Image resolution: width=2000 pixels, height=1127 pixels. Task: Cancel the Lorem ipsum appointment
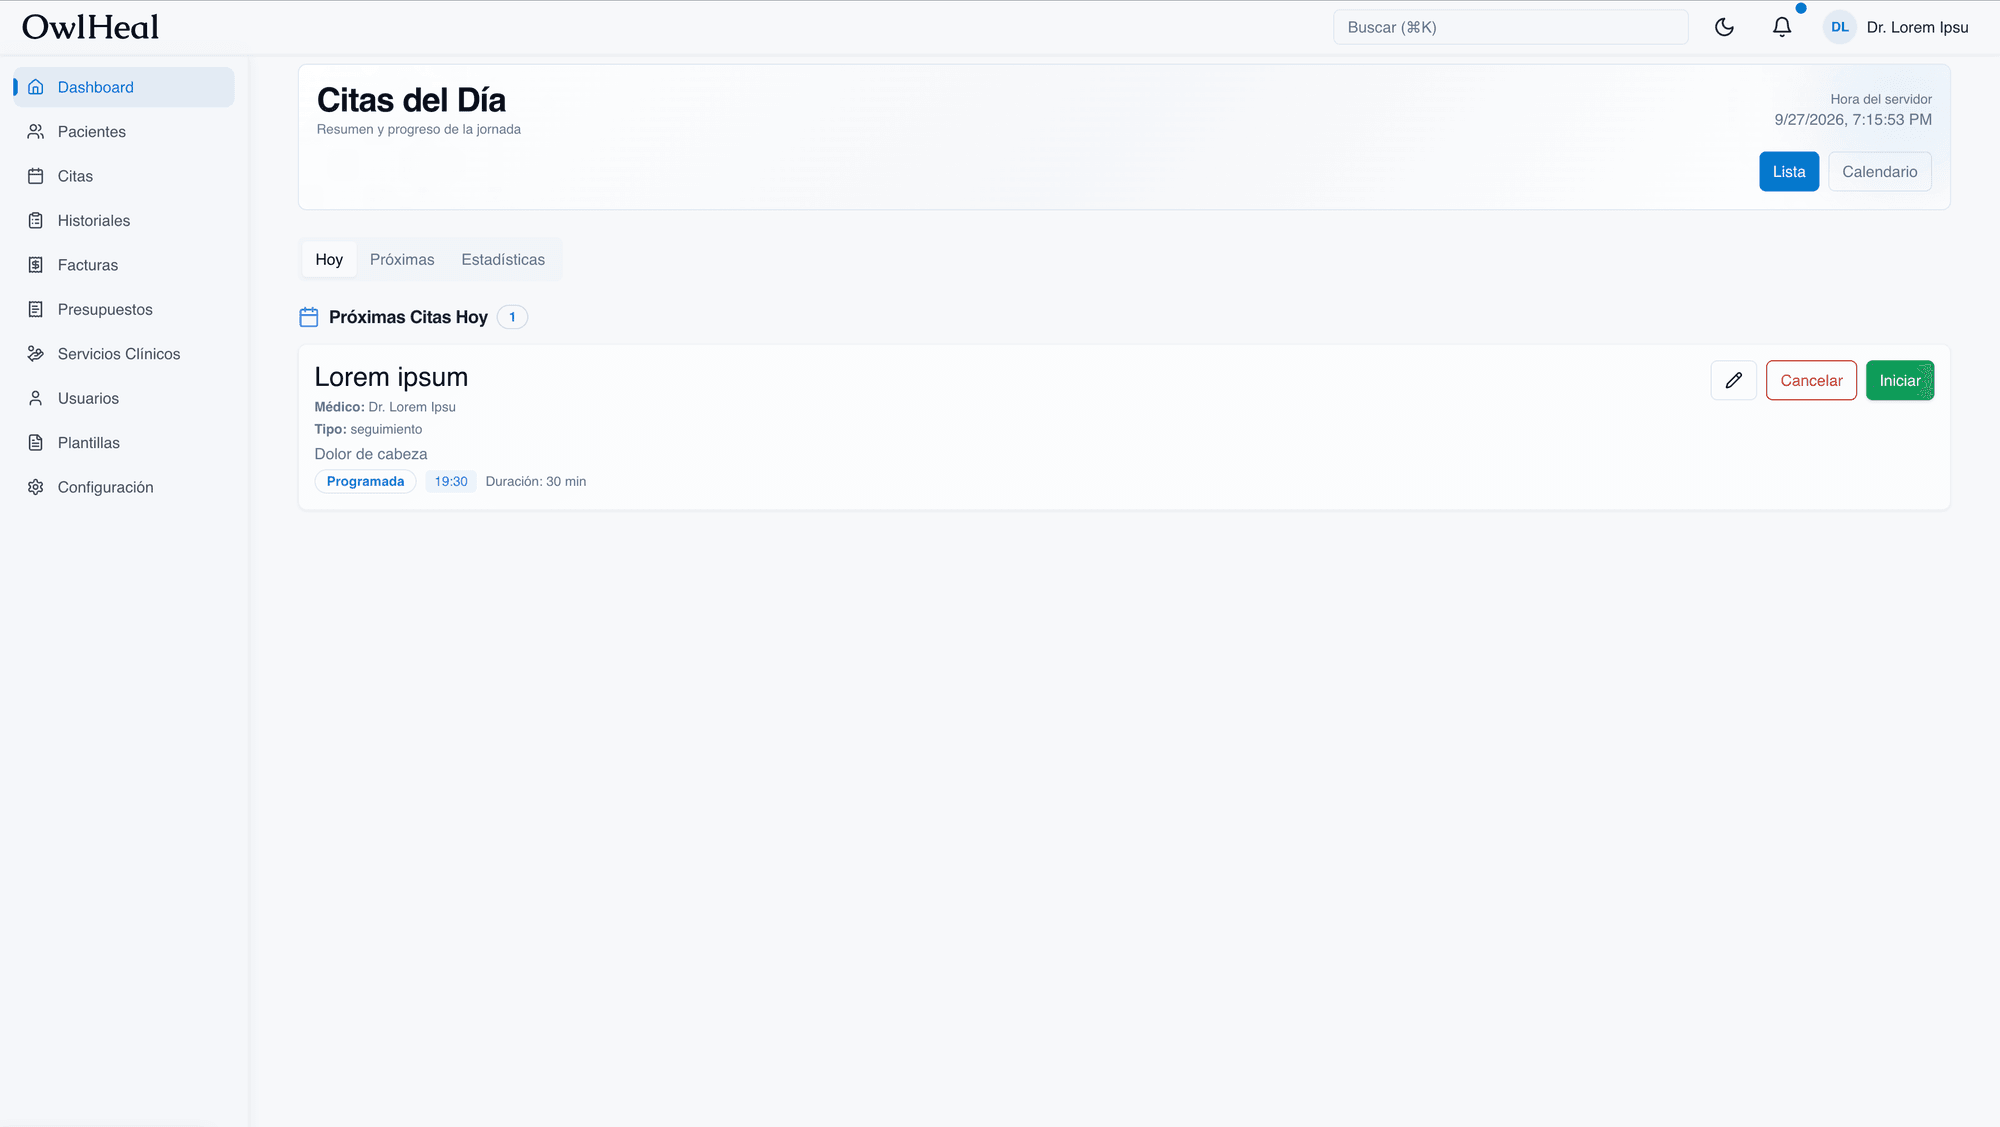(1811, 380)
